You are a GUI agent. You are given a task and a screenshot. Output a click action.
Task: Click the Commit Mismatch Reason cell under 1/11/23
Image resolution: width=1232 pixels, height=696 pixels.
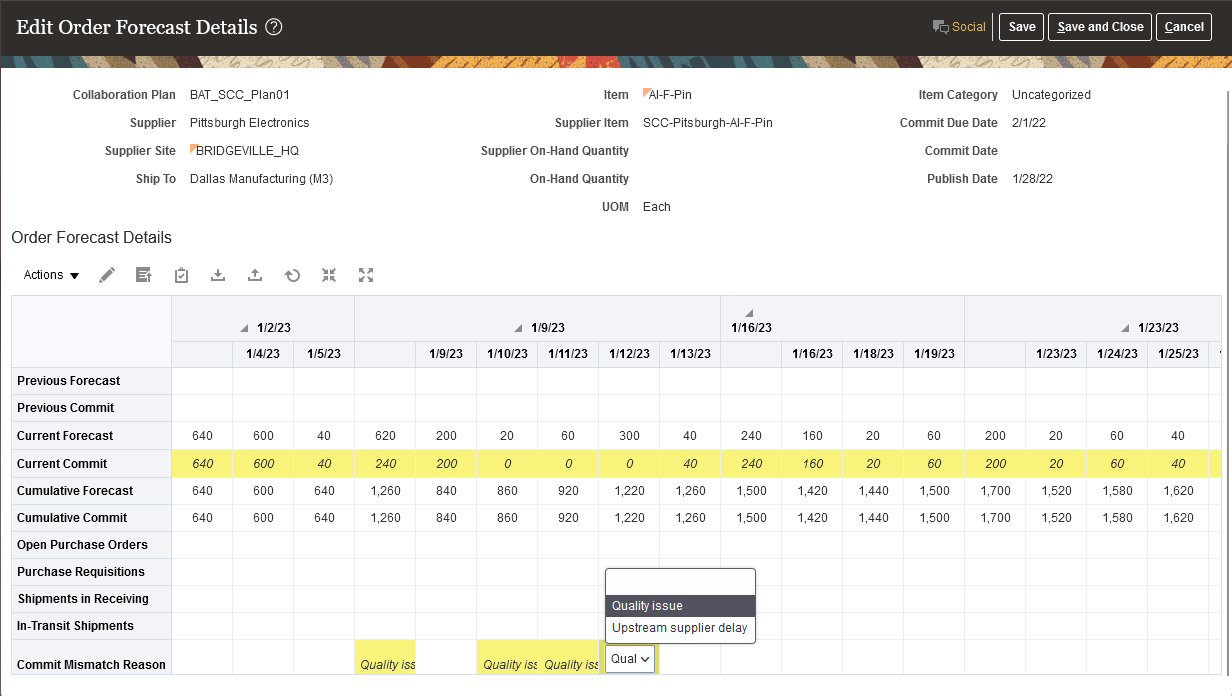tap(568, 659)
